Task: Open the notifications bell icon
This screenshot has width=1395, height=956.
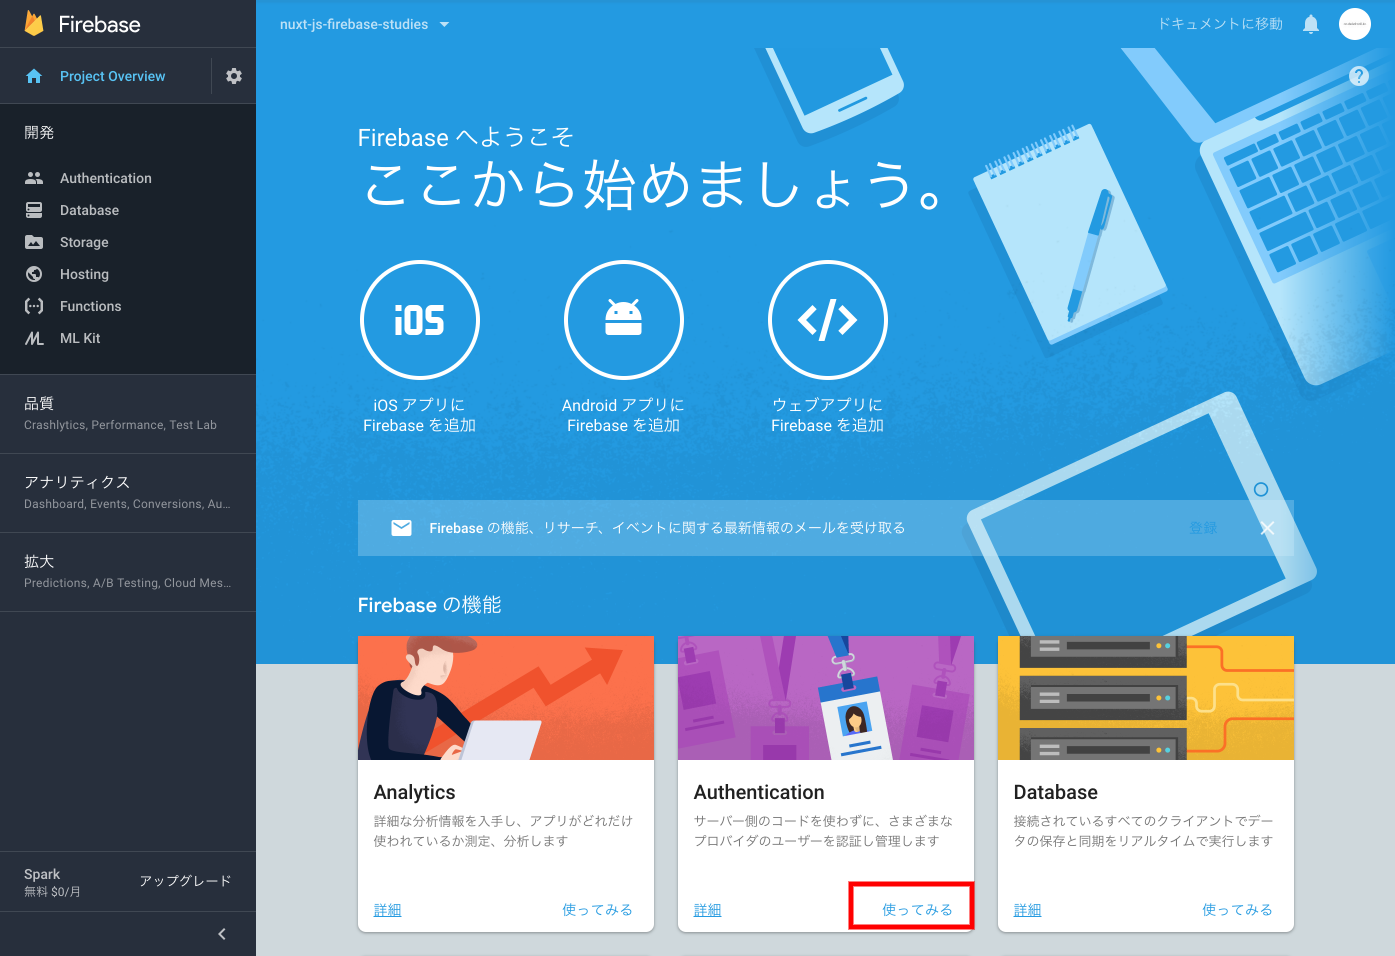Action: point(1311,24)
